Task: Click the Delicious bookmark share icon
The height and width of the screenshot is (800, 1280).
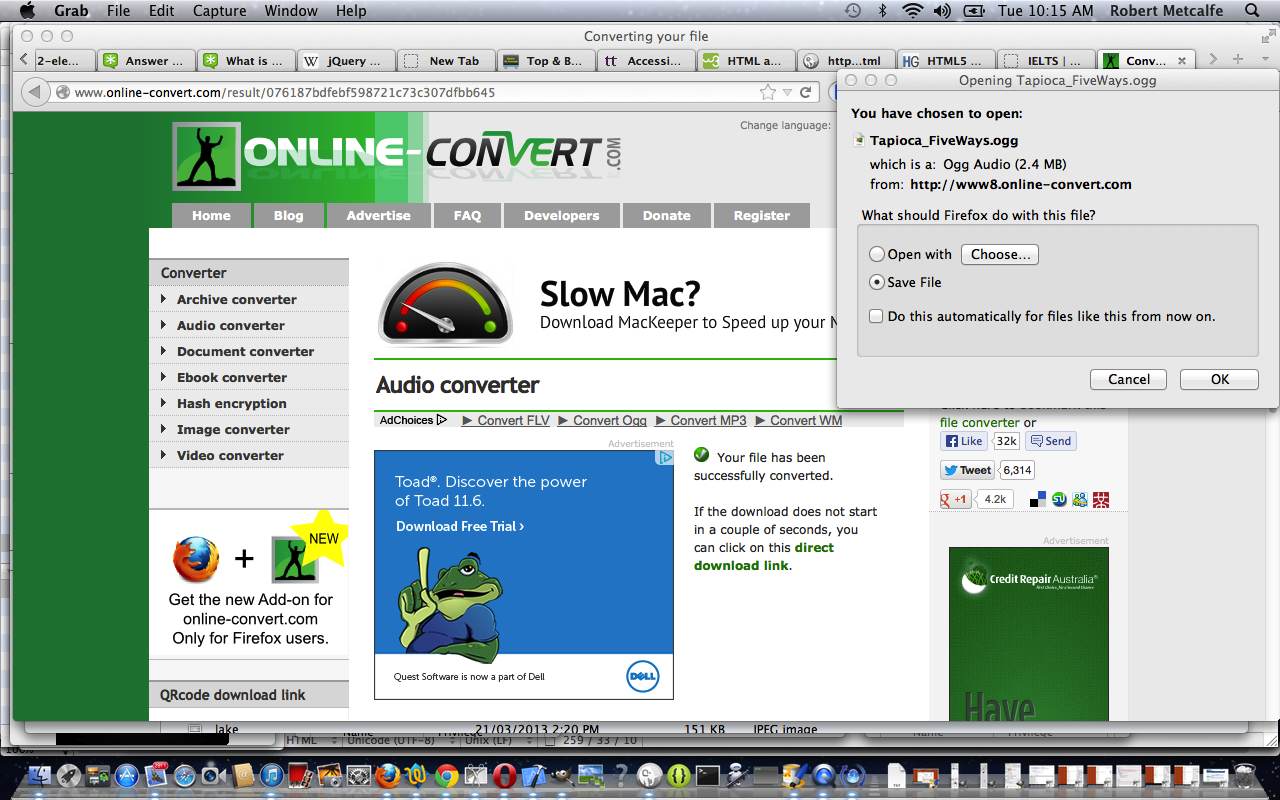Action: click(x=1037, y=499)
